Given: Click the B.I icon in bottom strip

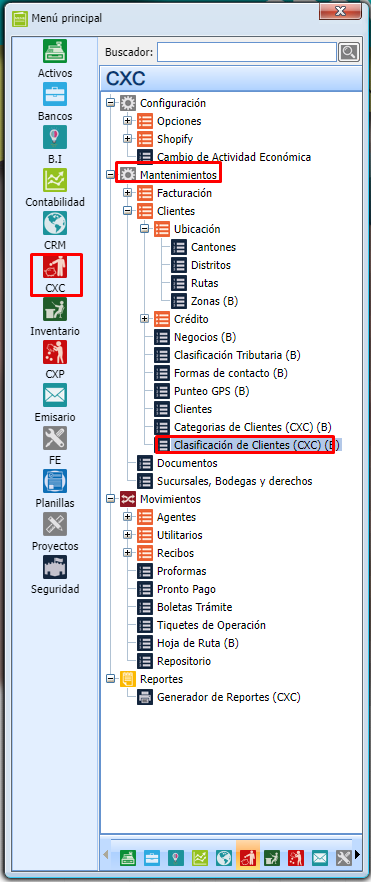Looking at the screenshot, I should (x=176, y=857).
